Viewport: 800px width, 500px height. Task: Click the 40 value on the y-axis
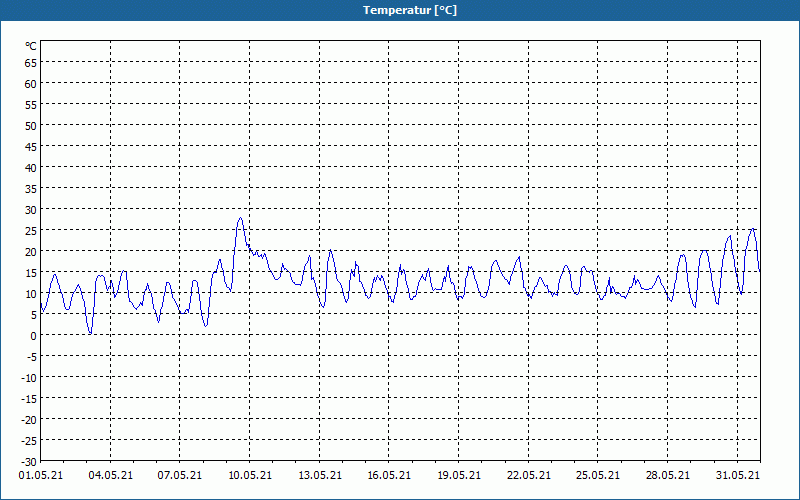[31, 168]
